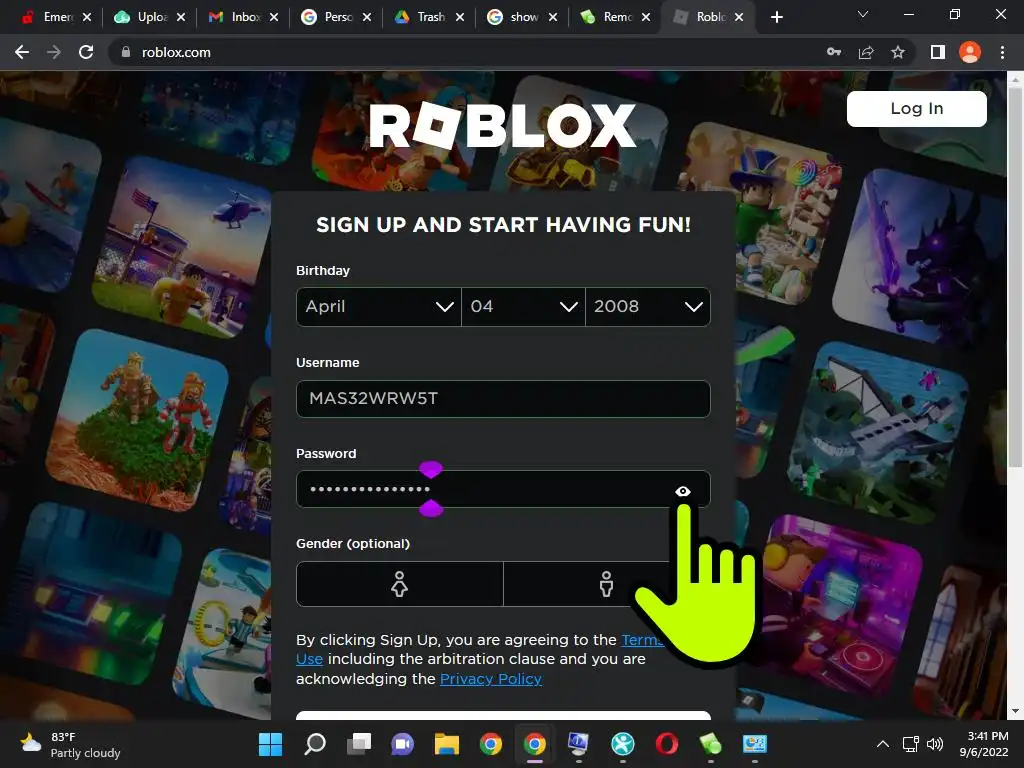Open the saved passwords key icon

834,52
